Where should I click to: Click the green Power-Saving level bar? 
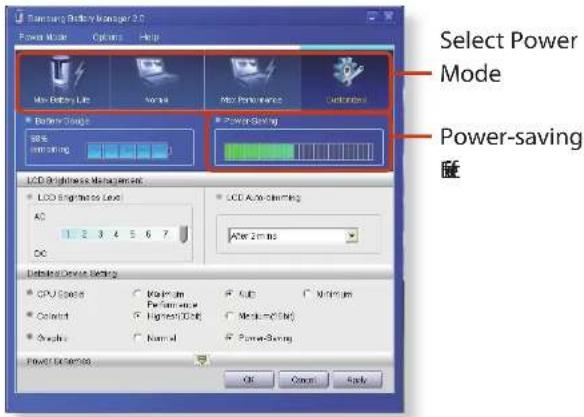pos(259,152)
